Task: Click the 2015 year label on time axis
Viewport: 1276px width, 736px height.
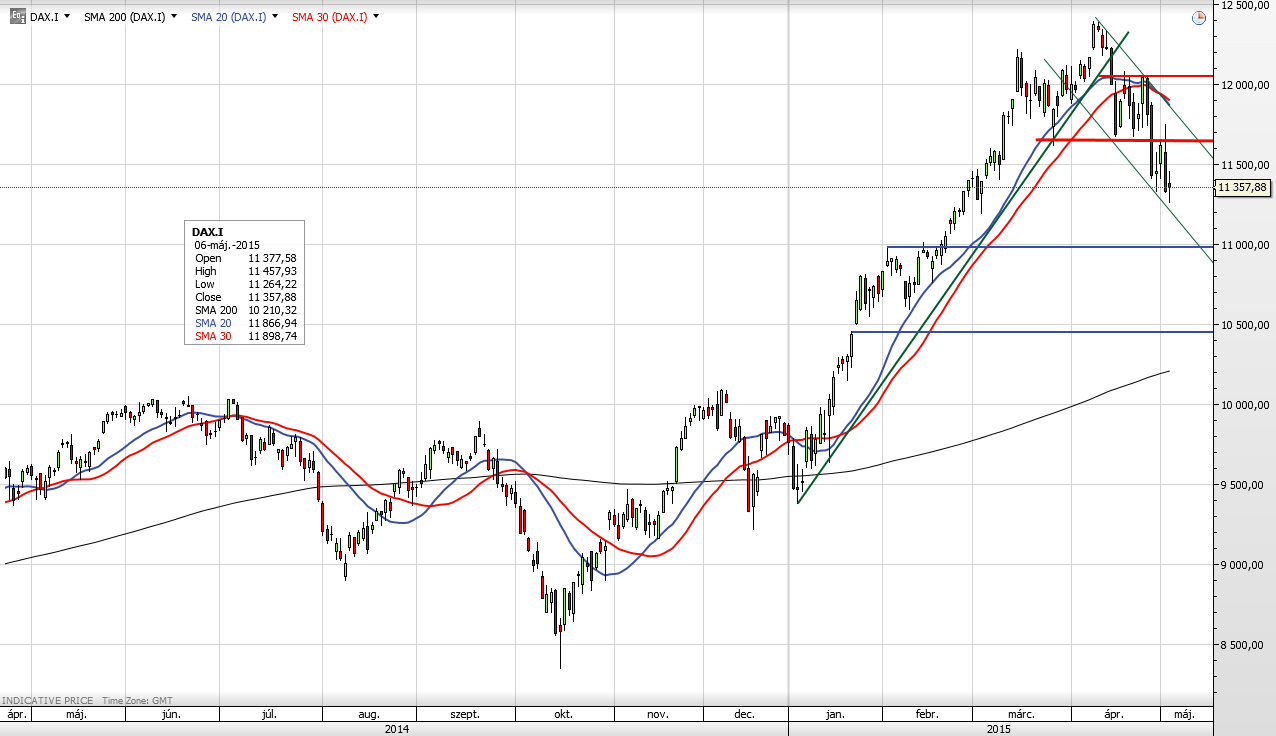Action: tap(997, 729)
